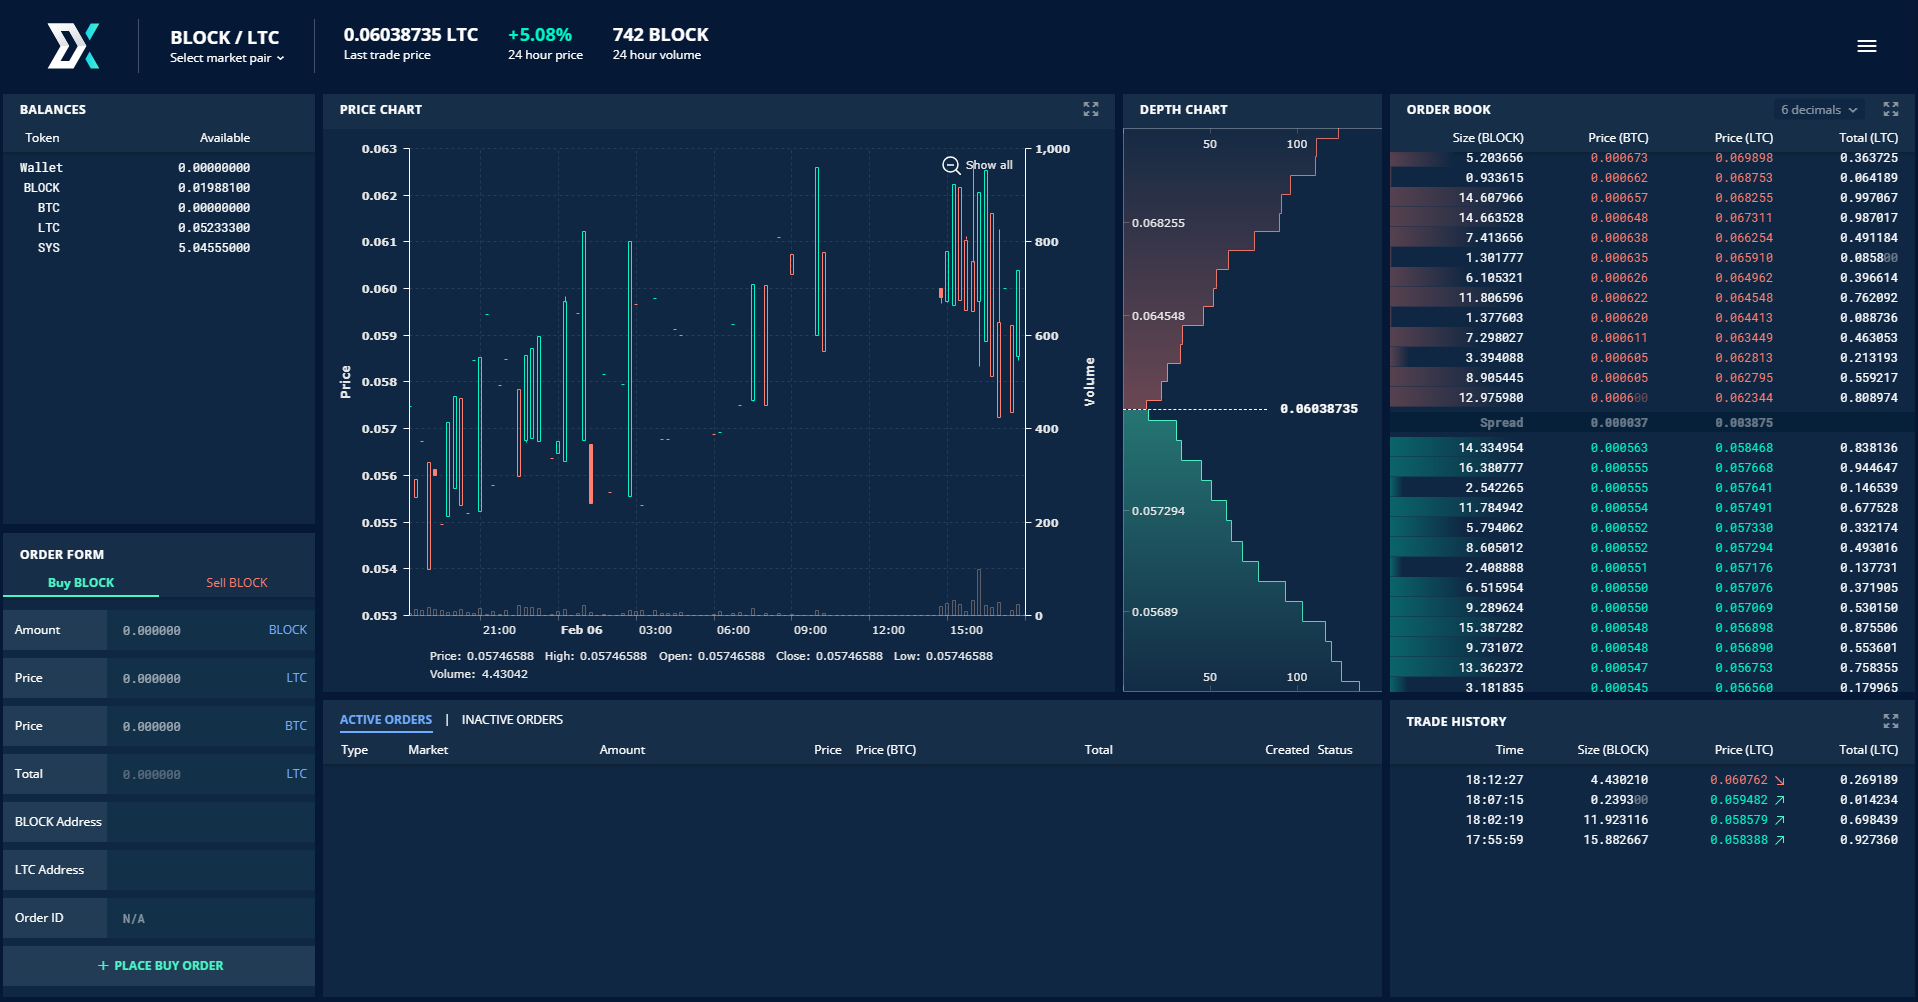Click plus icon on Place Buy Order
Screen dimensions: 1918x1002
pyautogui.click(x=103, y=966)
